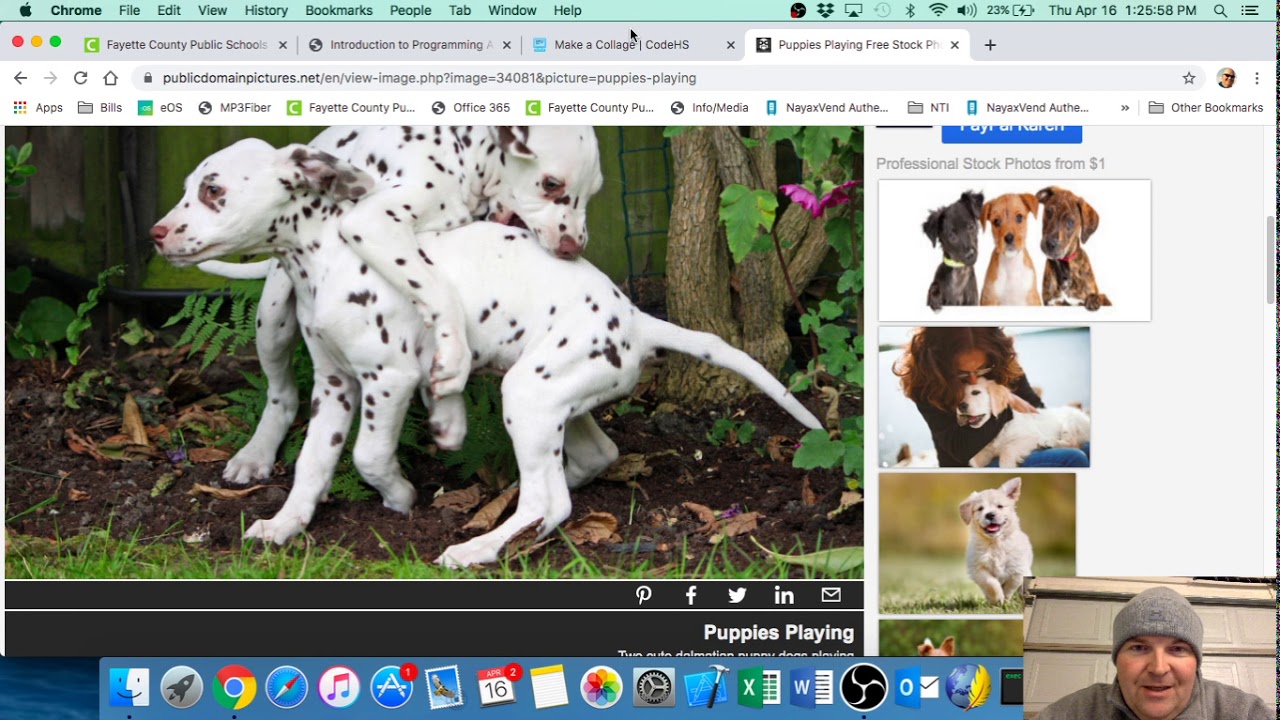Open the eOS bookmark

tap(160, 108)
